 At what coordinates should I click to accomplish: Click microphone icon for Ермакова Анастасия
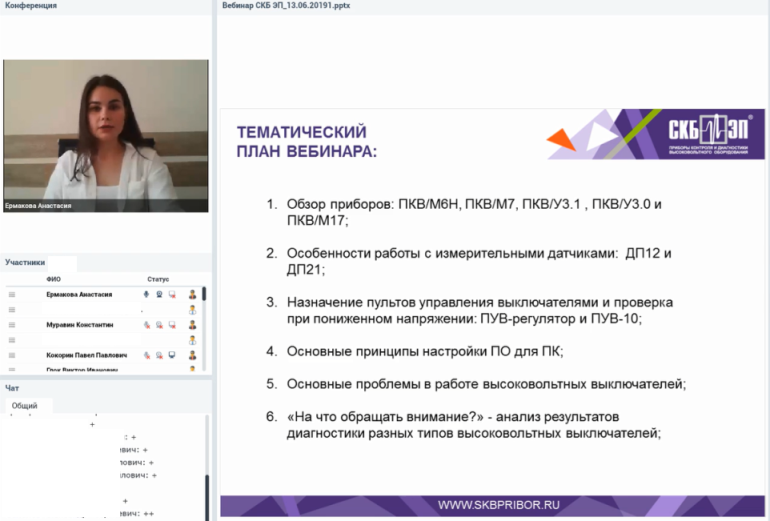click(146, 295)
